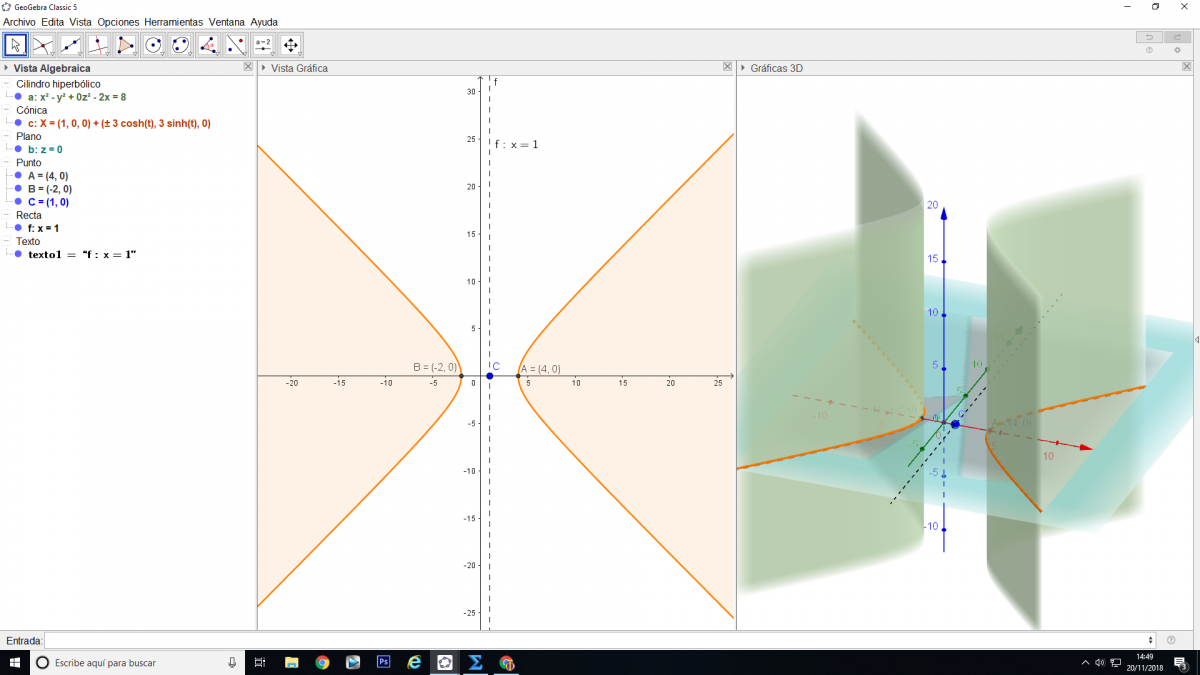Collapse the Punto category
The height and width of the screenshot is (675, 1200).
7,162
